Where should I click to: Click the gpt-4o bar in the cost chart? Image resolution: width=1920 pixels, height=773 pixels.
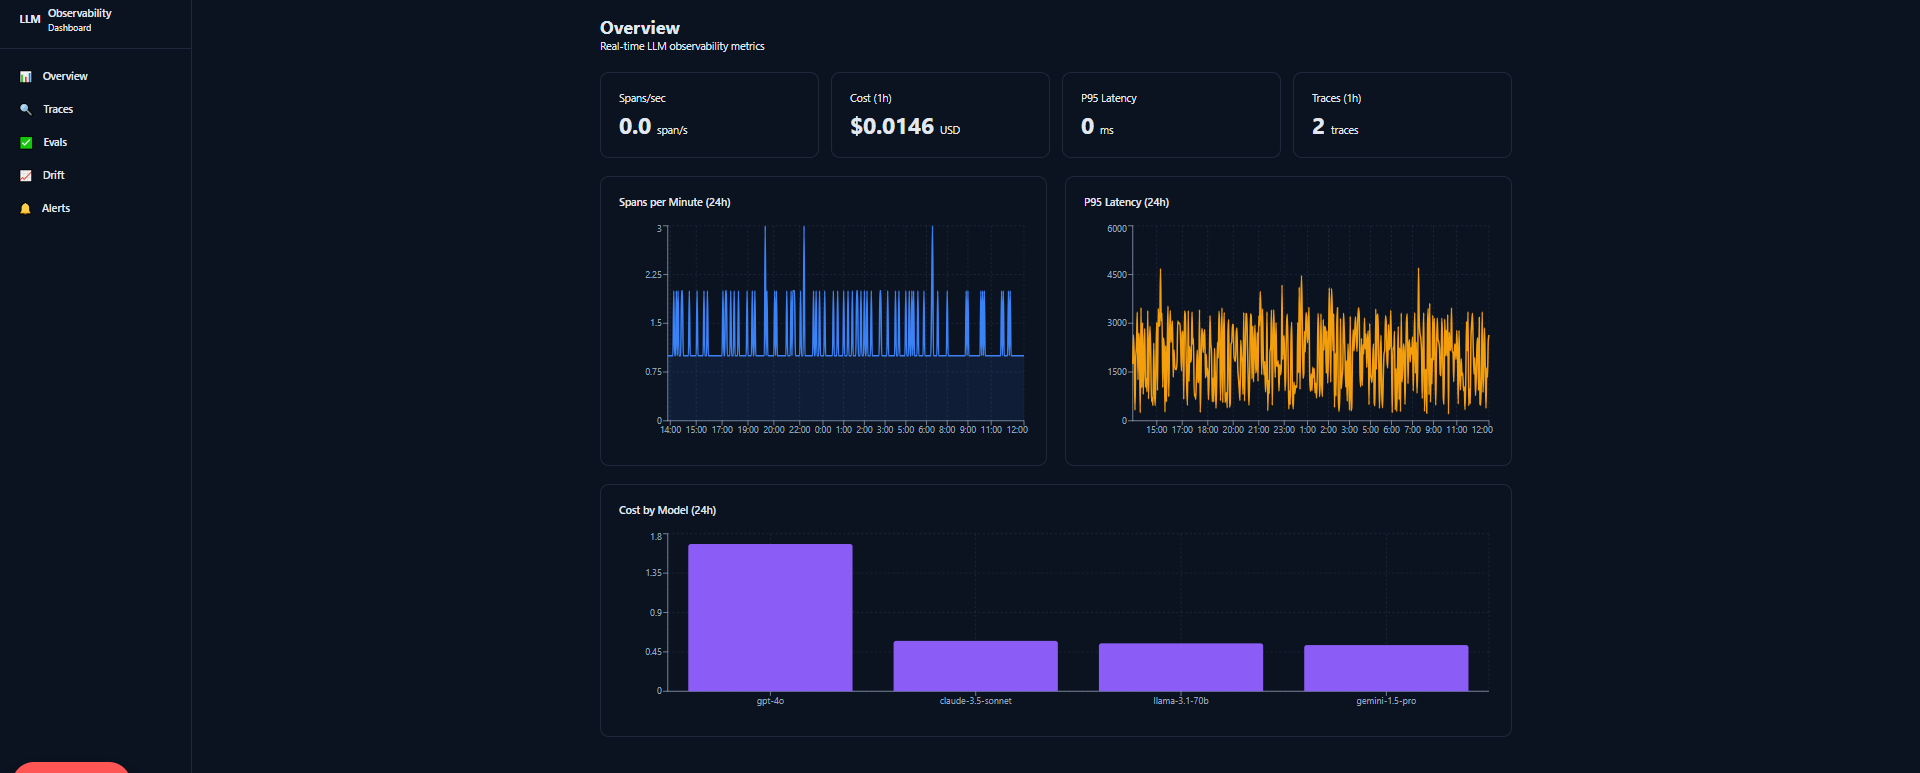click(x=770, y=617)
